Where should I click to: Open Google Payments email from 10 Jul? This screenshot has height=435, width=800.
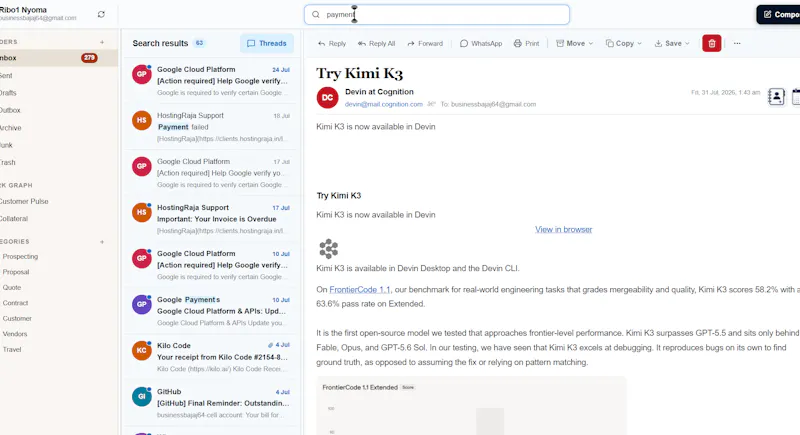(211, 311)
